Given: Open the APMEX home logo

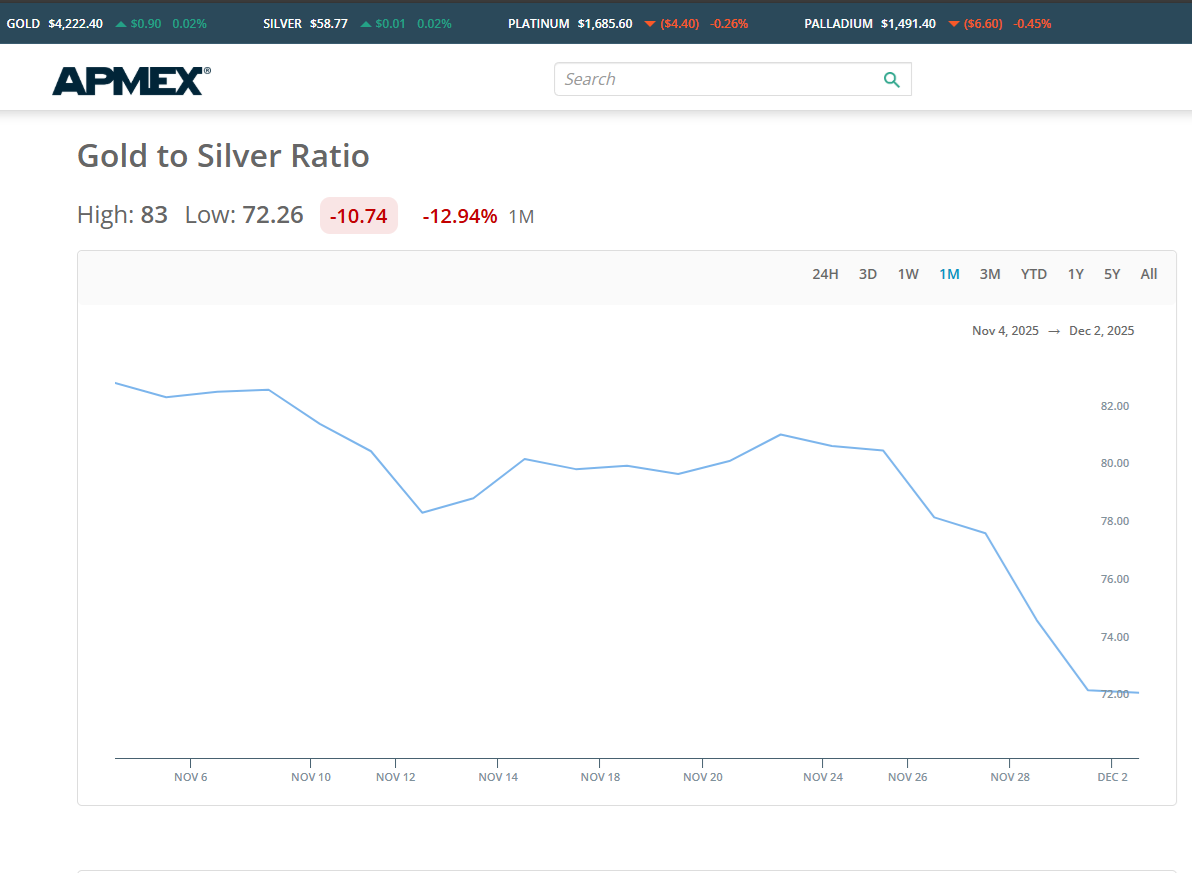Looking at the screenshot, I should point(131,80).
